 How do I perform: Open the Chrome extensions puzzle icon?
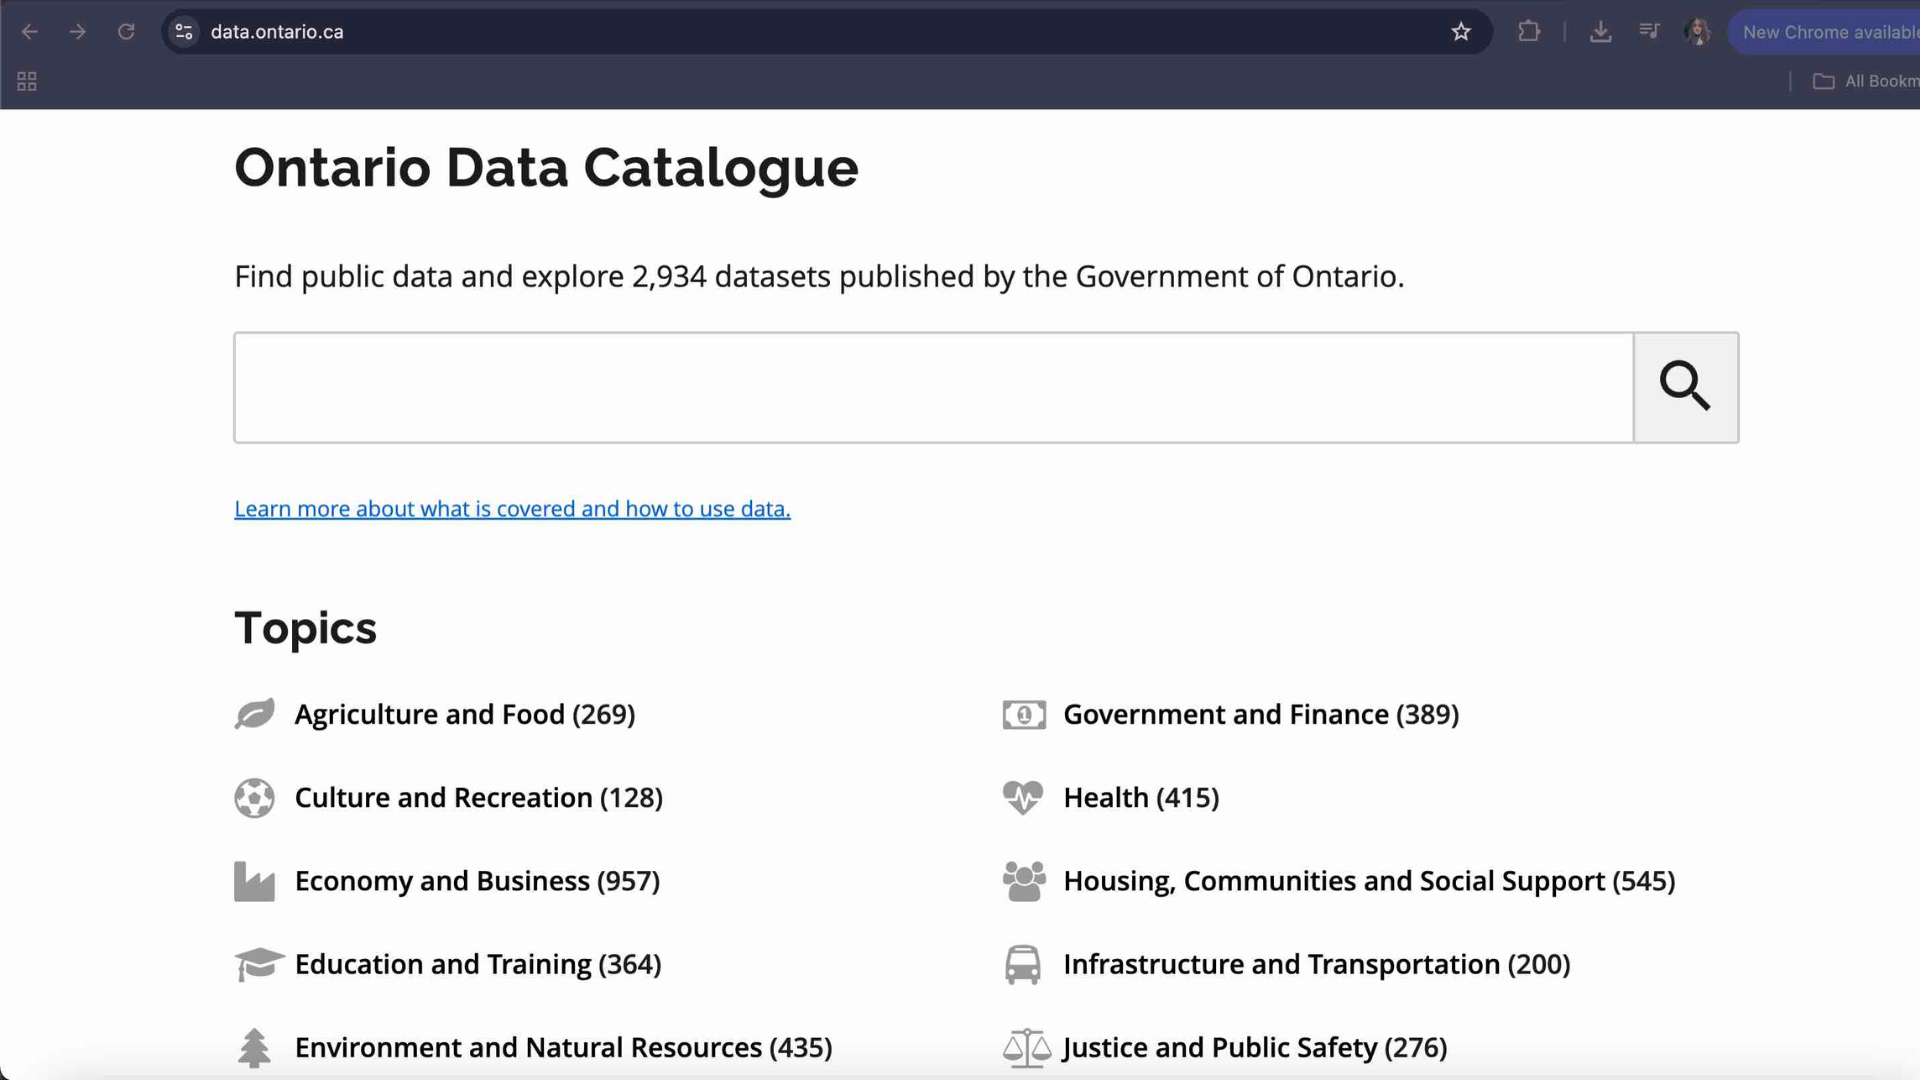1529,31
